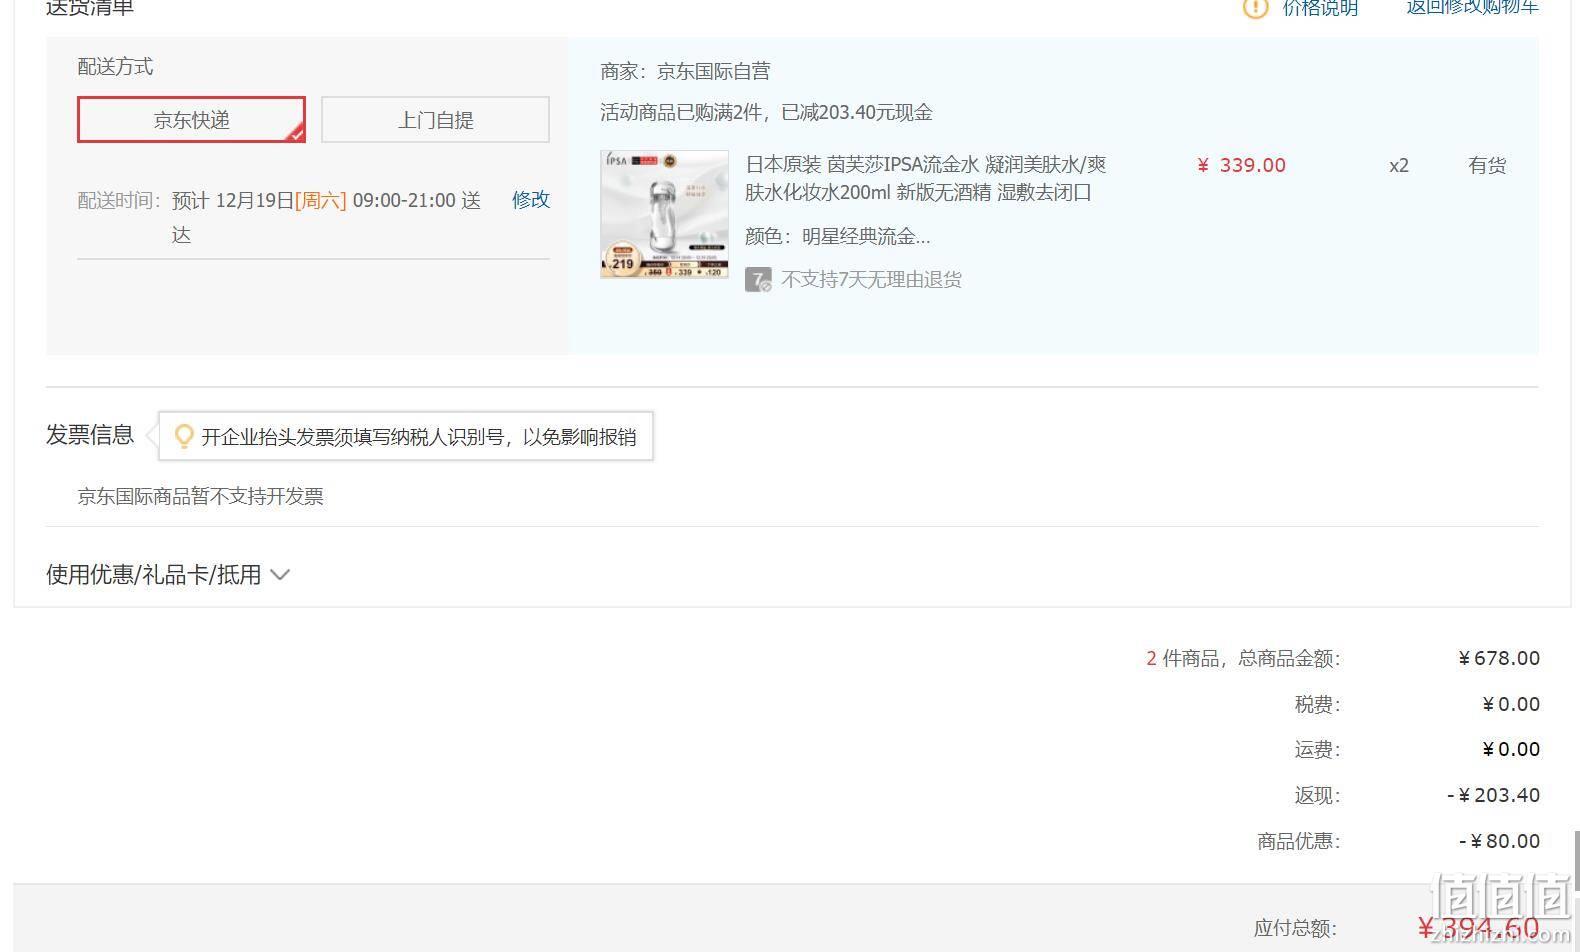Image resolution: width=1580 pixels, height=952 pixels.
Task: Open product title 日本原装 茵芙莎IPSA流金水
Action: click(x=926, y=178)
